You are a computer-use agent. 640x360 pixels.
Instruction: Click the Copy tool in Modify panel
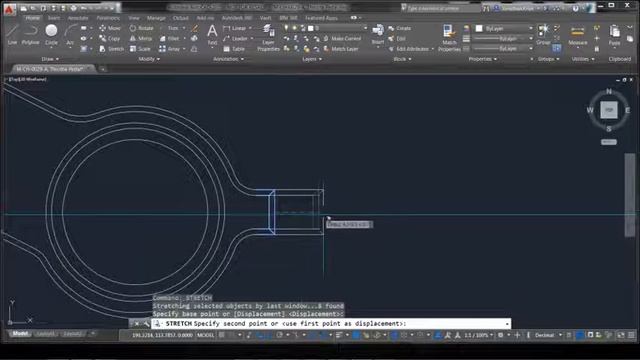[x=110, y=38]
